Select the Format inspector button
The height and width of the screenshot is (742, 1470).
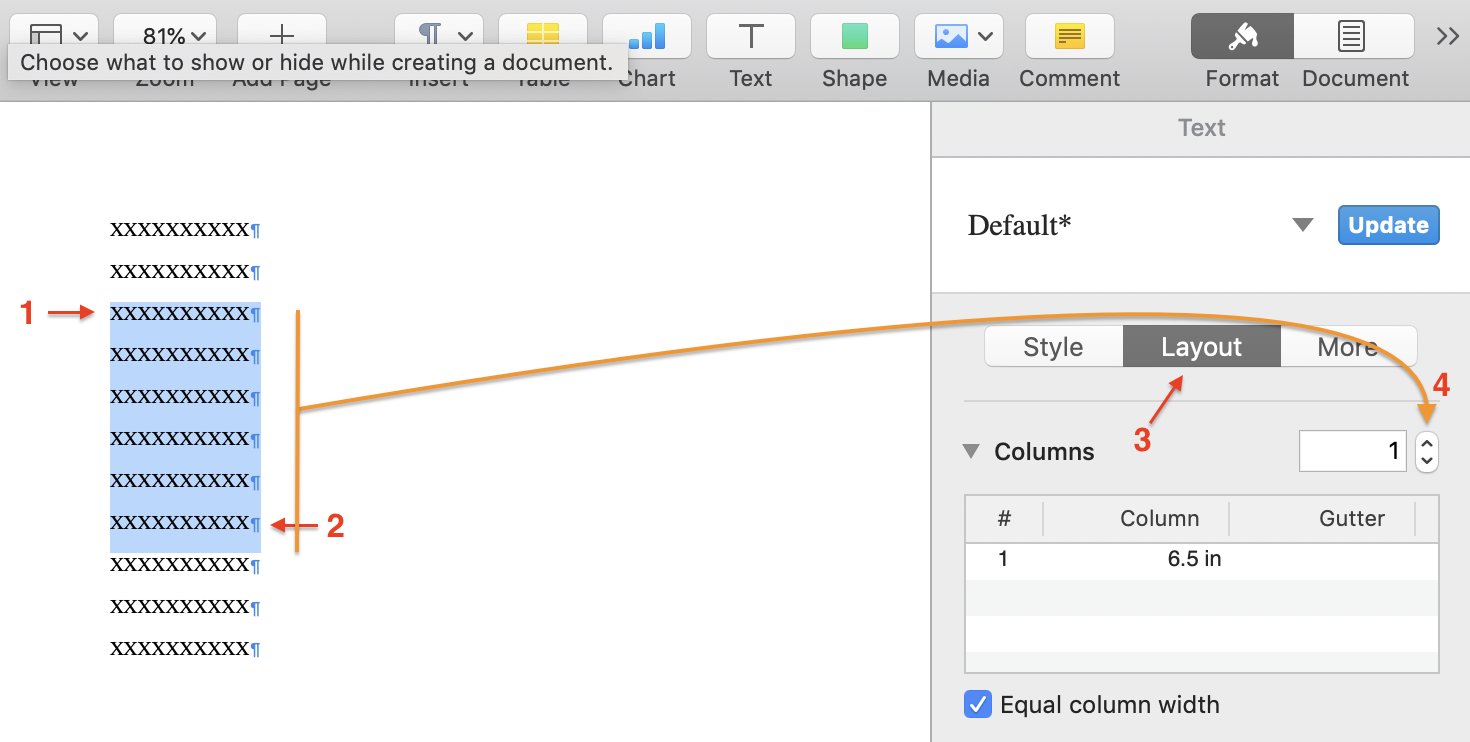point(1242,36)
